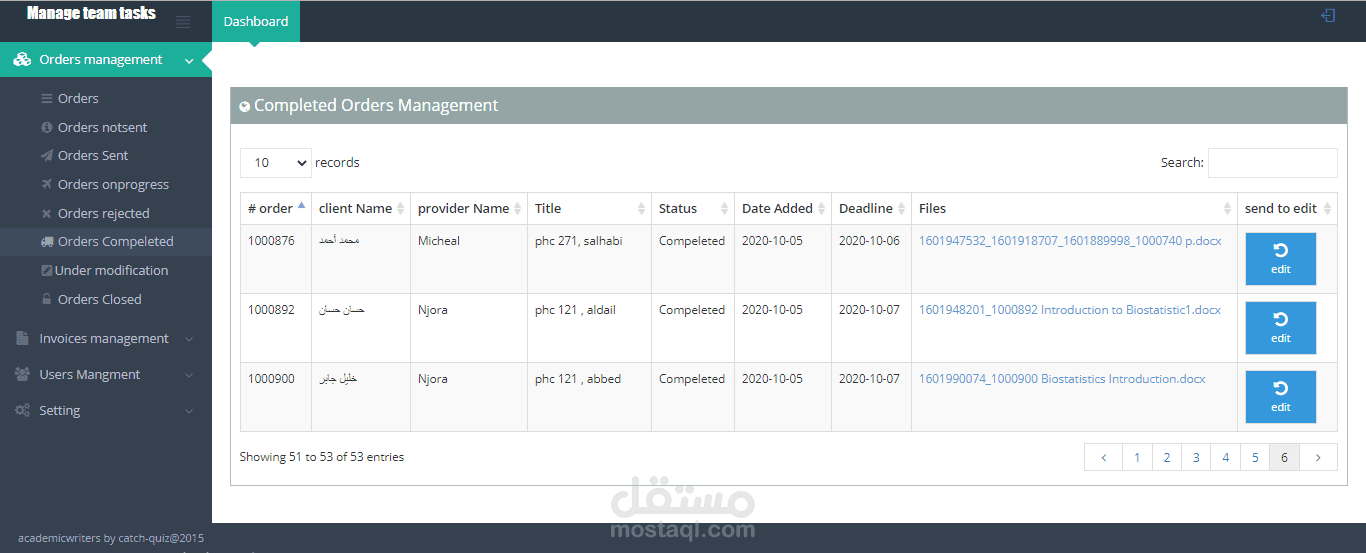The width and height of the screenshot is (1366, 553).
Task: Go to page 1 of results
Action: 1137,457
